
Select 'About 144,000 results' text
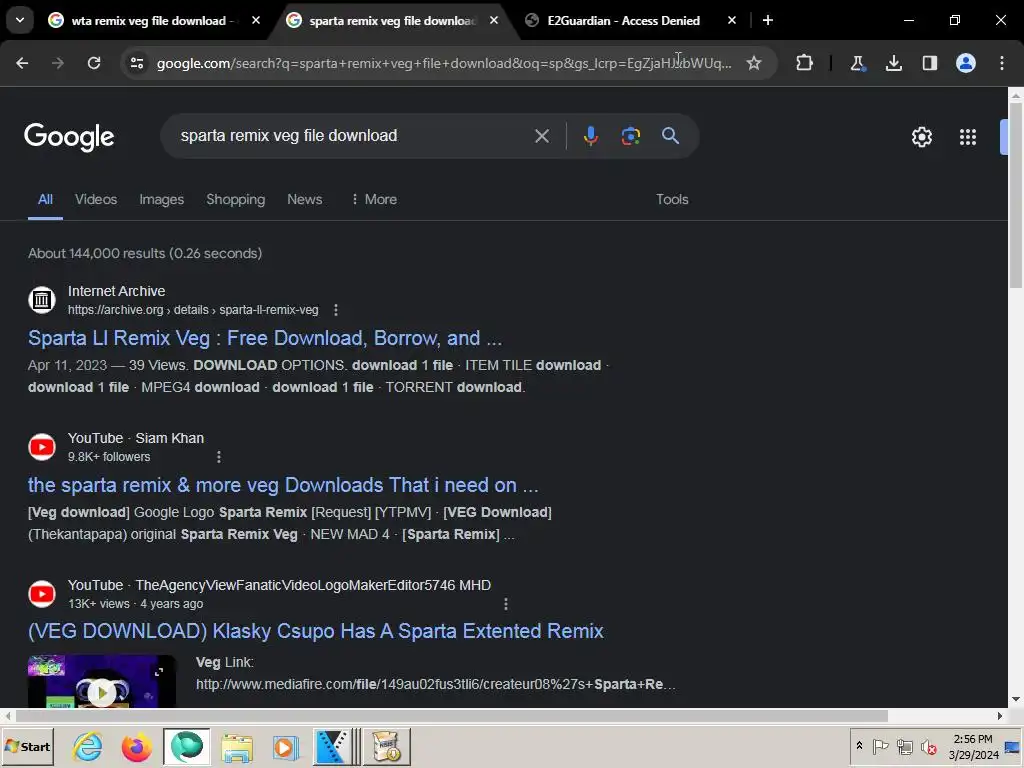tap(96, 253)
